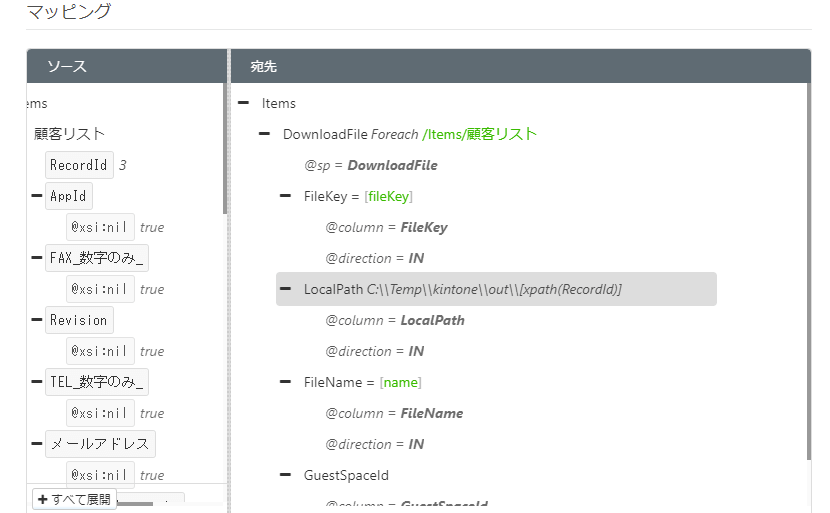Select the LocalPath mapping row

pyautogui.click(x=495, y=289)
